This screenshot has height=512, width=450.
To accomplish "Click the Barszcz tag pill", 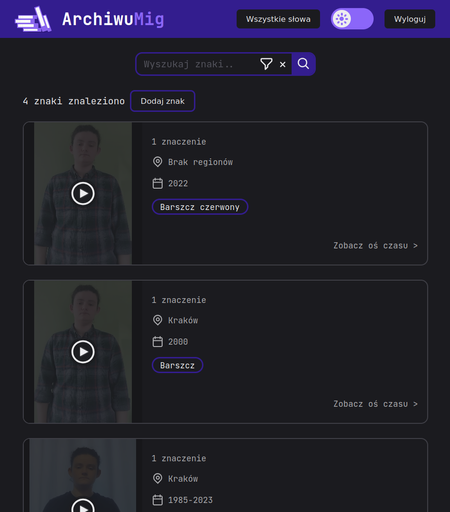I will point(177,365).
